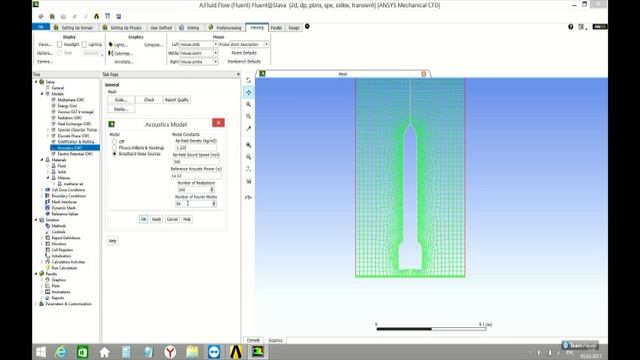Screen dimensions: 640x360
Task: Switch to the User Defined ribbon tab
Action: click(x=161, y=28)
